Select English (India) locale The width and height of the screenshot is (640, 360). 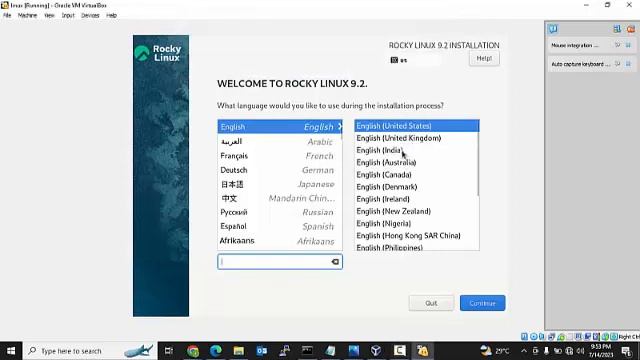pos(416,150)
